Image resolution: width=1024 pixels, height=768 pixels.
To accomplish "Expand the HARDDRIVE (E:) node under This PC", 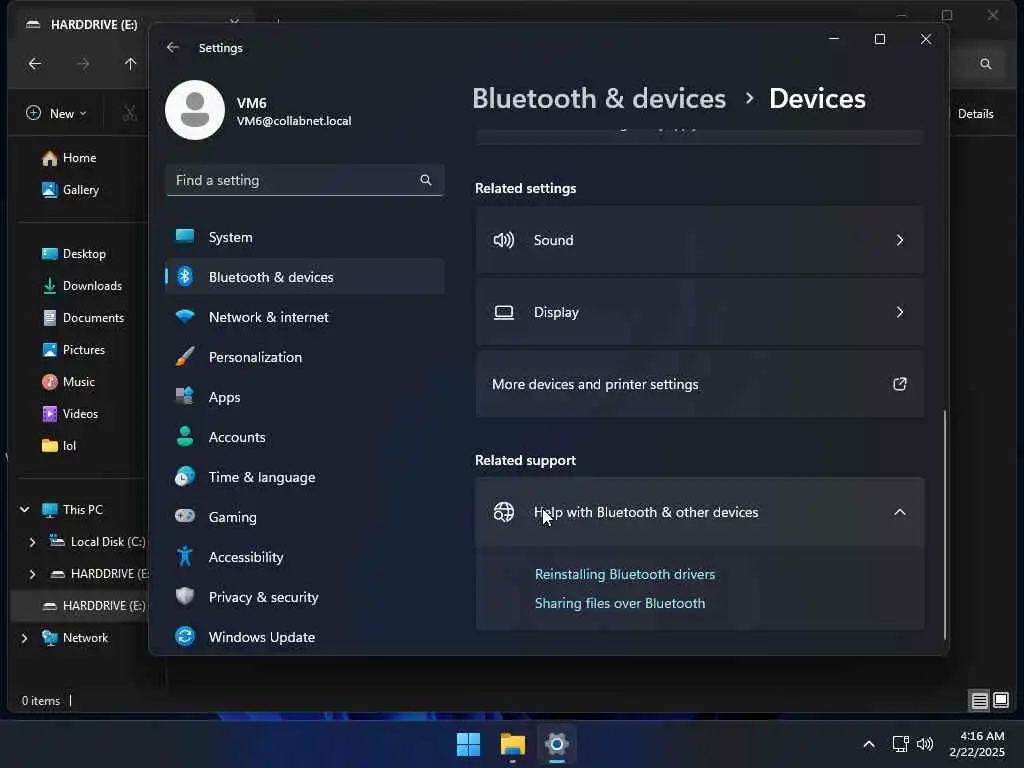I will tap(32, 573).
